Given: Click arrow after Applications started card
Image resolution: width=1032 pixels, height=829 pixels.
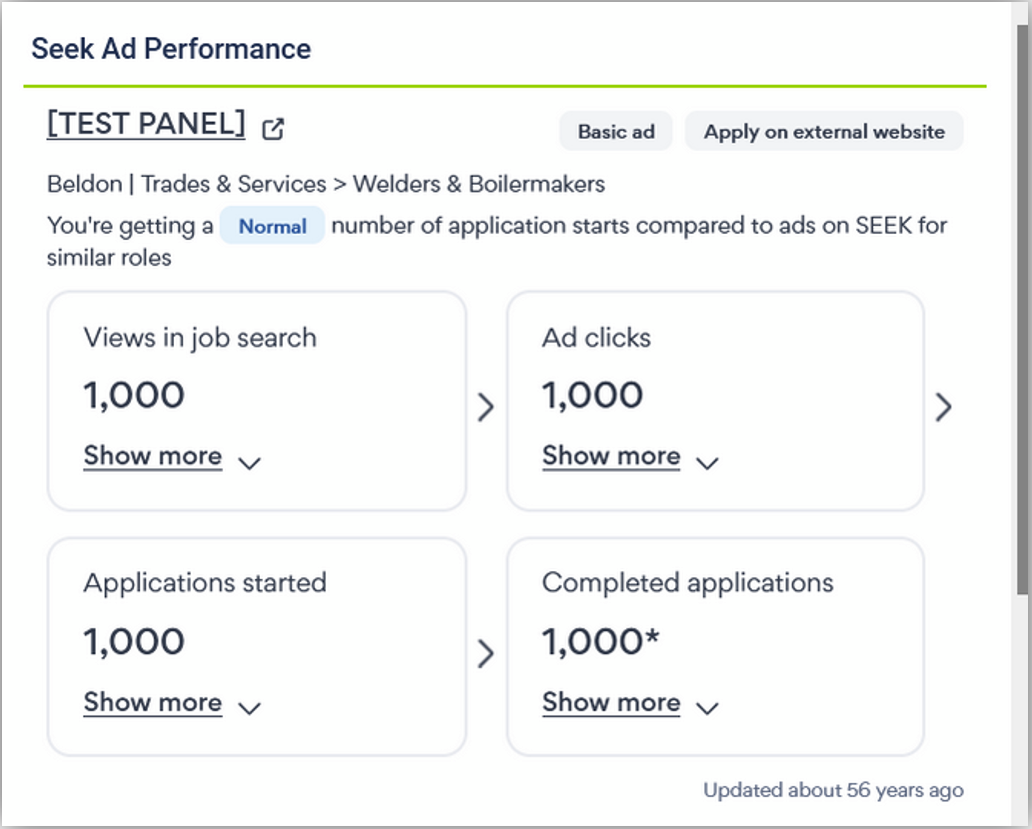Looking at the screenshot, I should [x=486, y=654].
